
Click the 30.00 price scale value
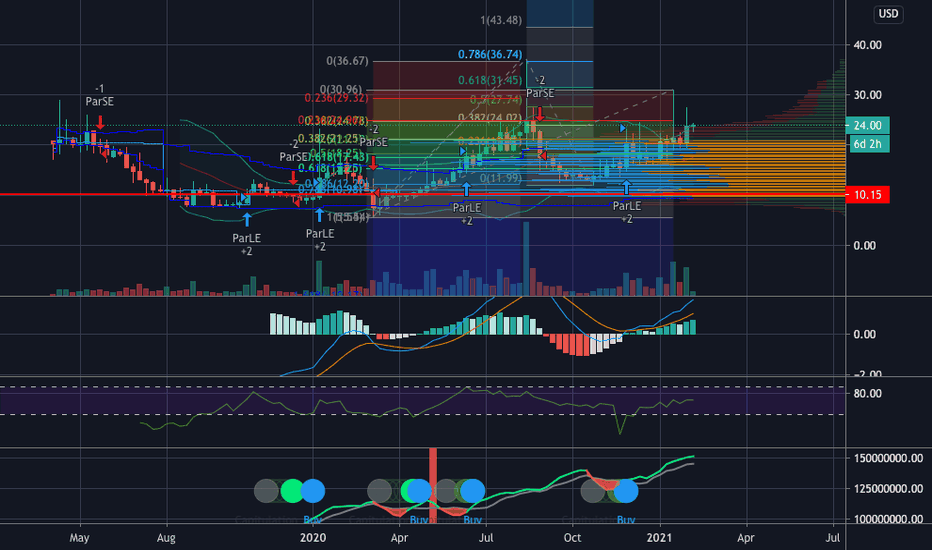pyautogui.click(x=867, y=95)
